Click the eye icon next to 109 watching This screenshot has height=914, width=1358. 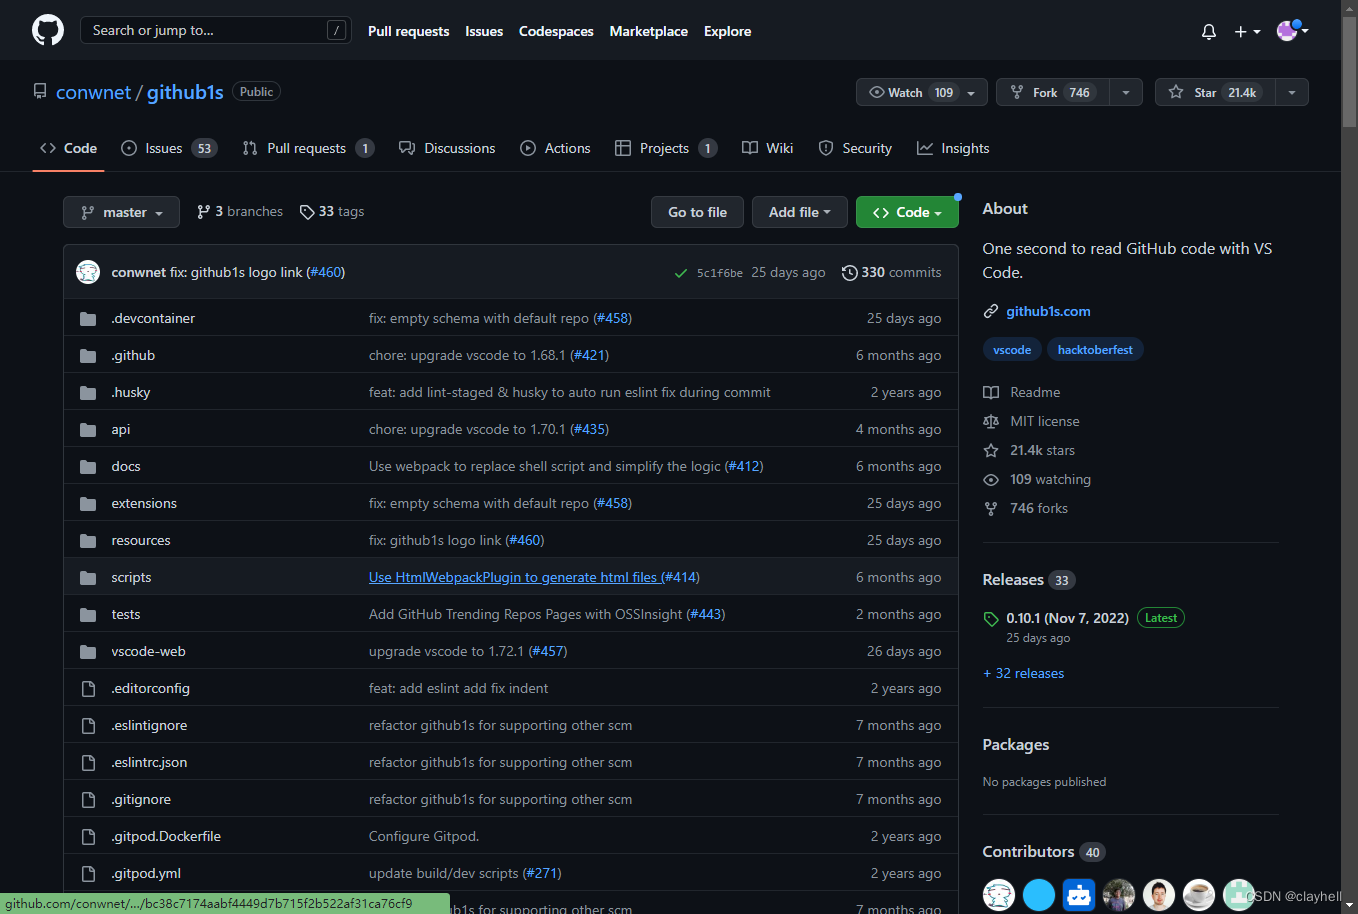coord(991,480)
